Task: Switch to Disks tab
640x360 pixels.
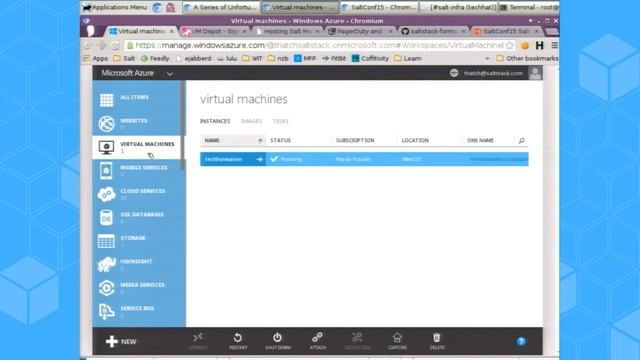Action: pos(281,121)
